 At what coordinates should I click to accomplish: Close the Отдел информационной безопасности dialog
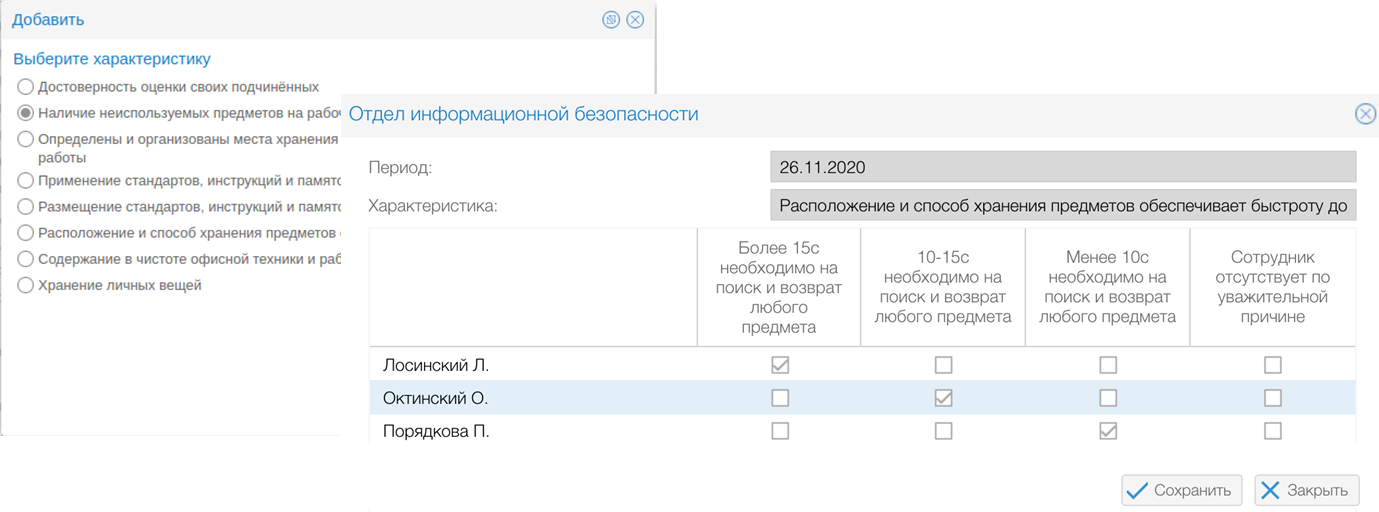pyautogui.click(x=1365, y=114)
